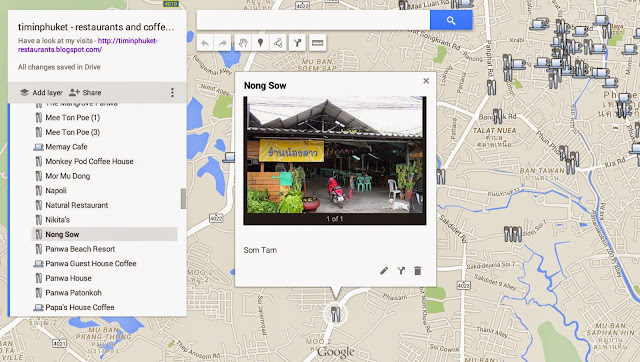Click the Redo arrow in toolbar
This screenshot has width=640, height=362.
click(222, 43)
